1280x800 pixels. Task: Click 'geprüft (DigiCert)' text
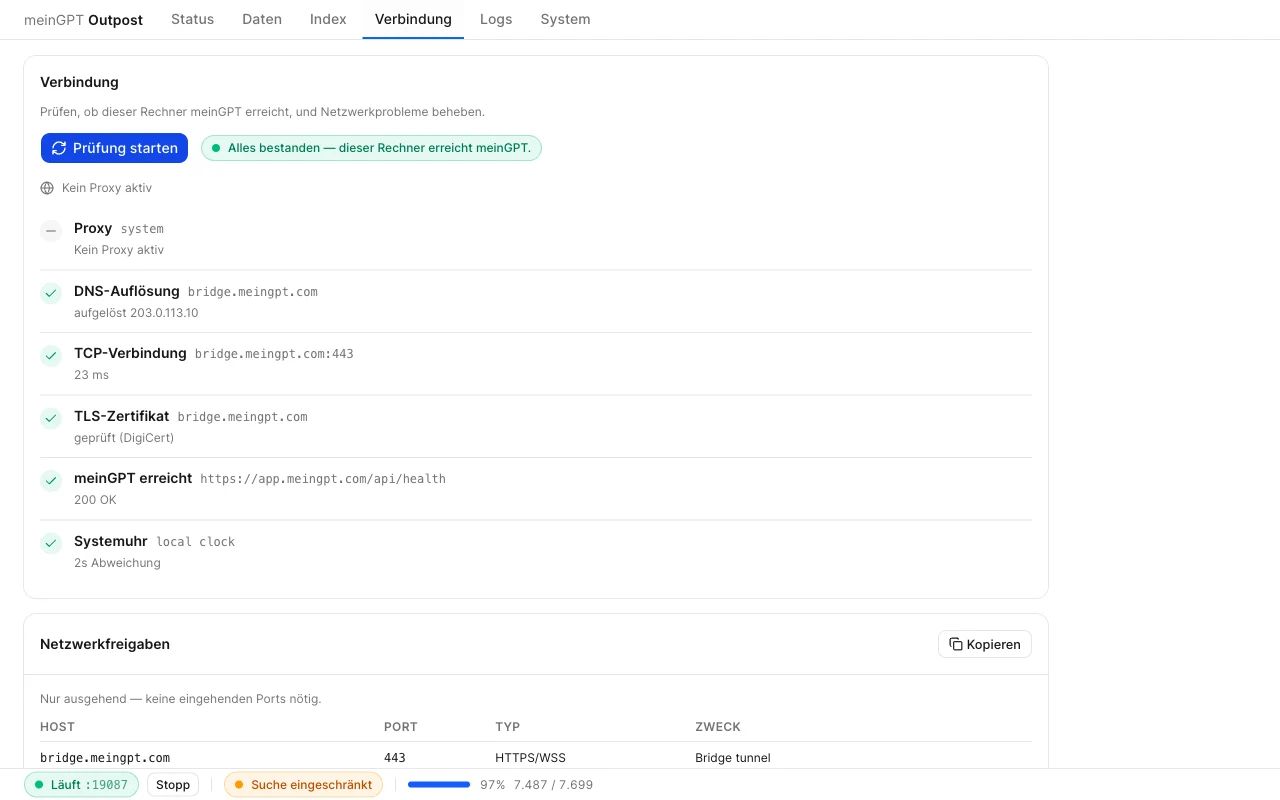pyautogui.click(x=124, y=438)
